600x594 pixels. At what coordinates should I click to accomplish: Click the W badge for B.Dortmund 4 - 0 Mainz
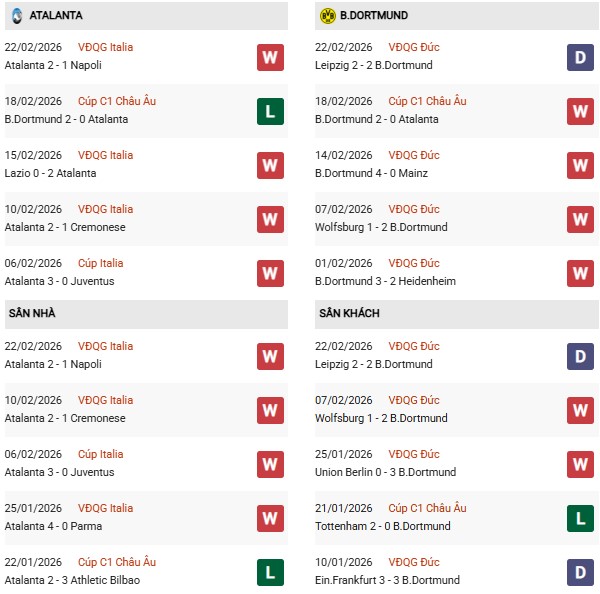click(581, 165)
